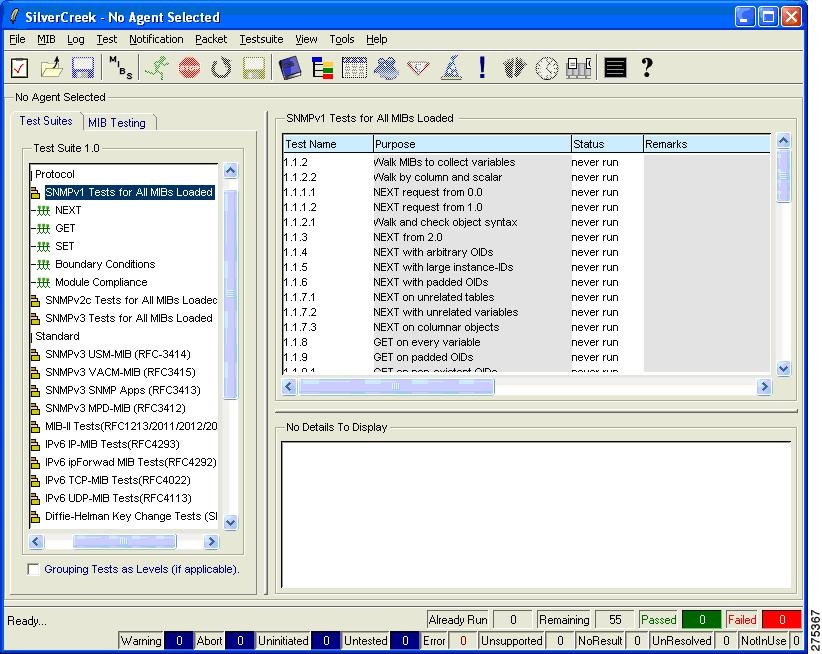Click test suite tree scroll right arrow
This screenshot has height=654, width=822.
(x=211, y=541)
